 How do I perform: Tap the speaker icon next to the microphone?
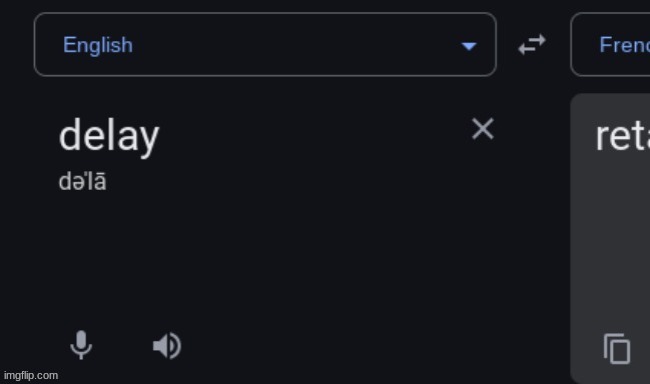(167, 345)
